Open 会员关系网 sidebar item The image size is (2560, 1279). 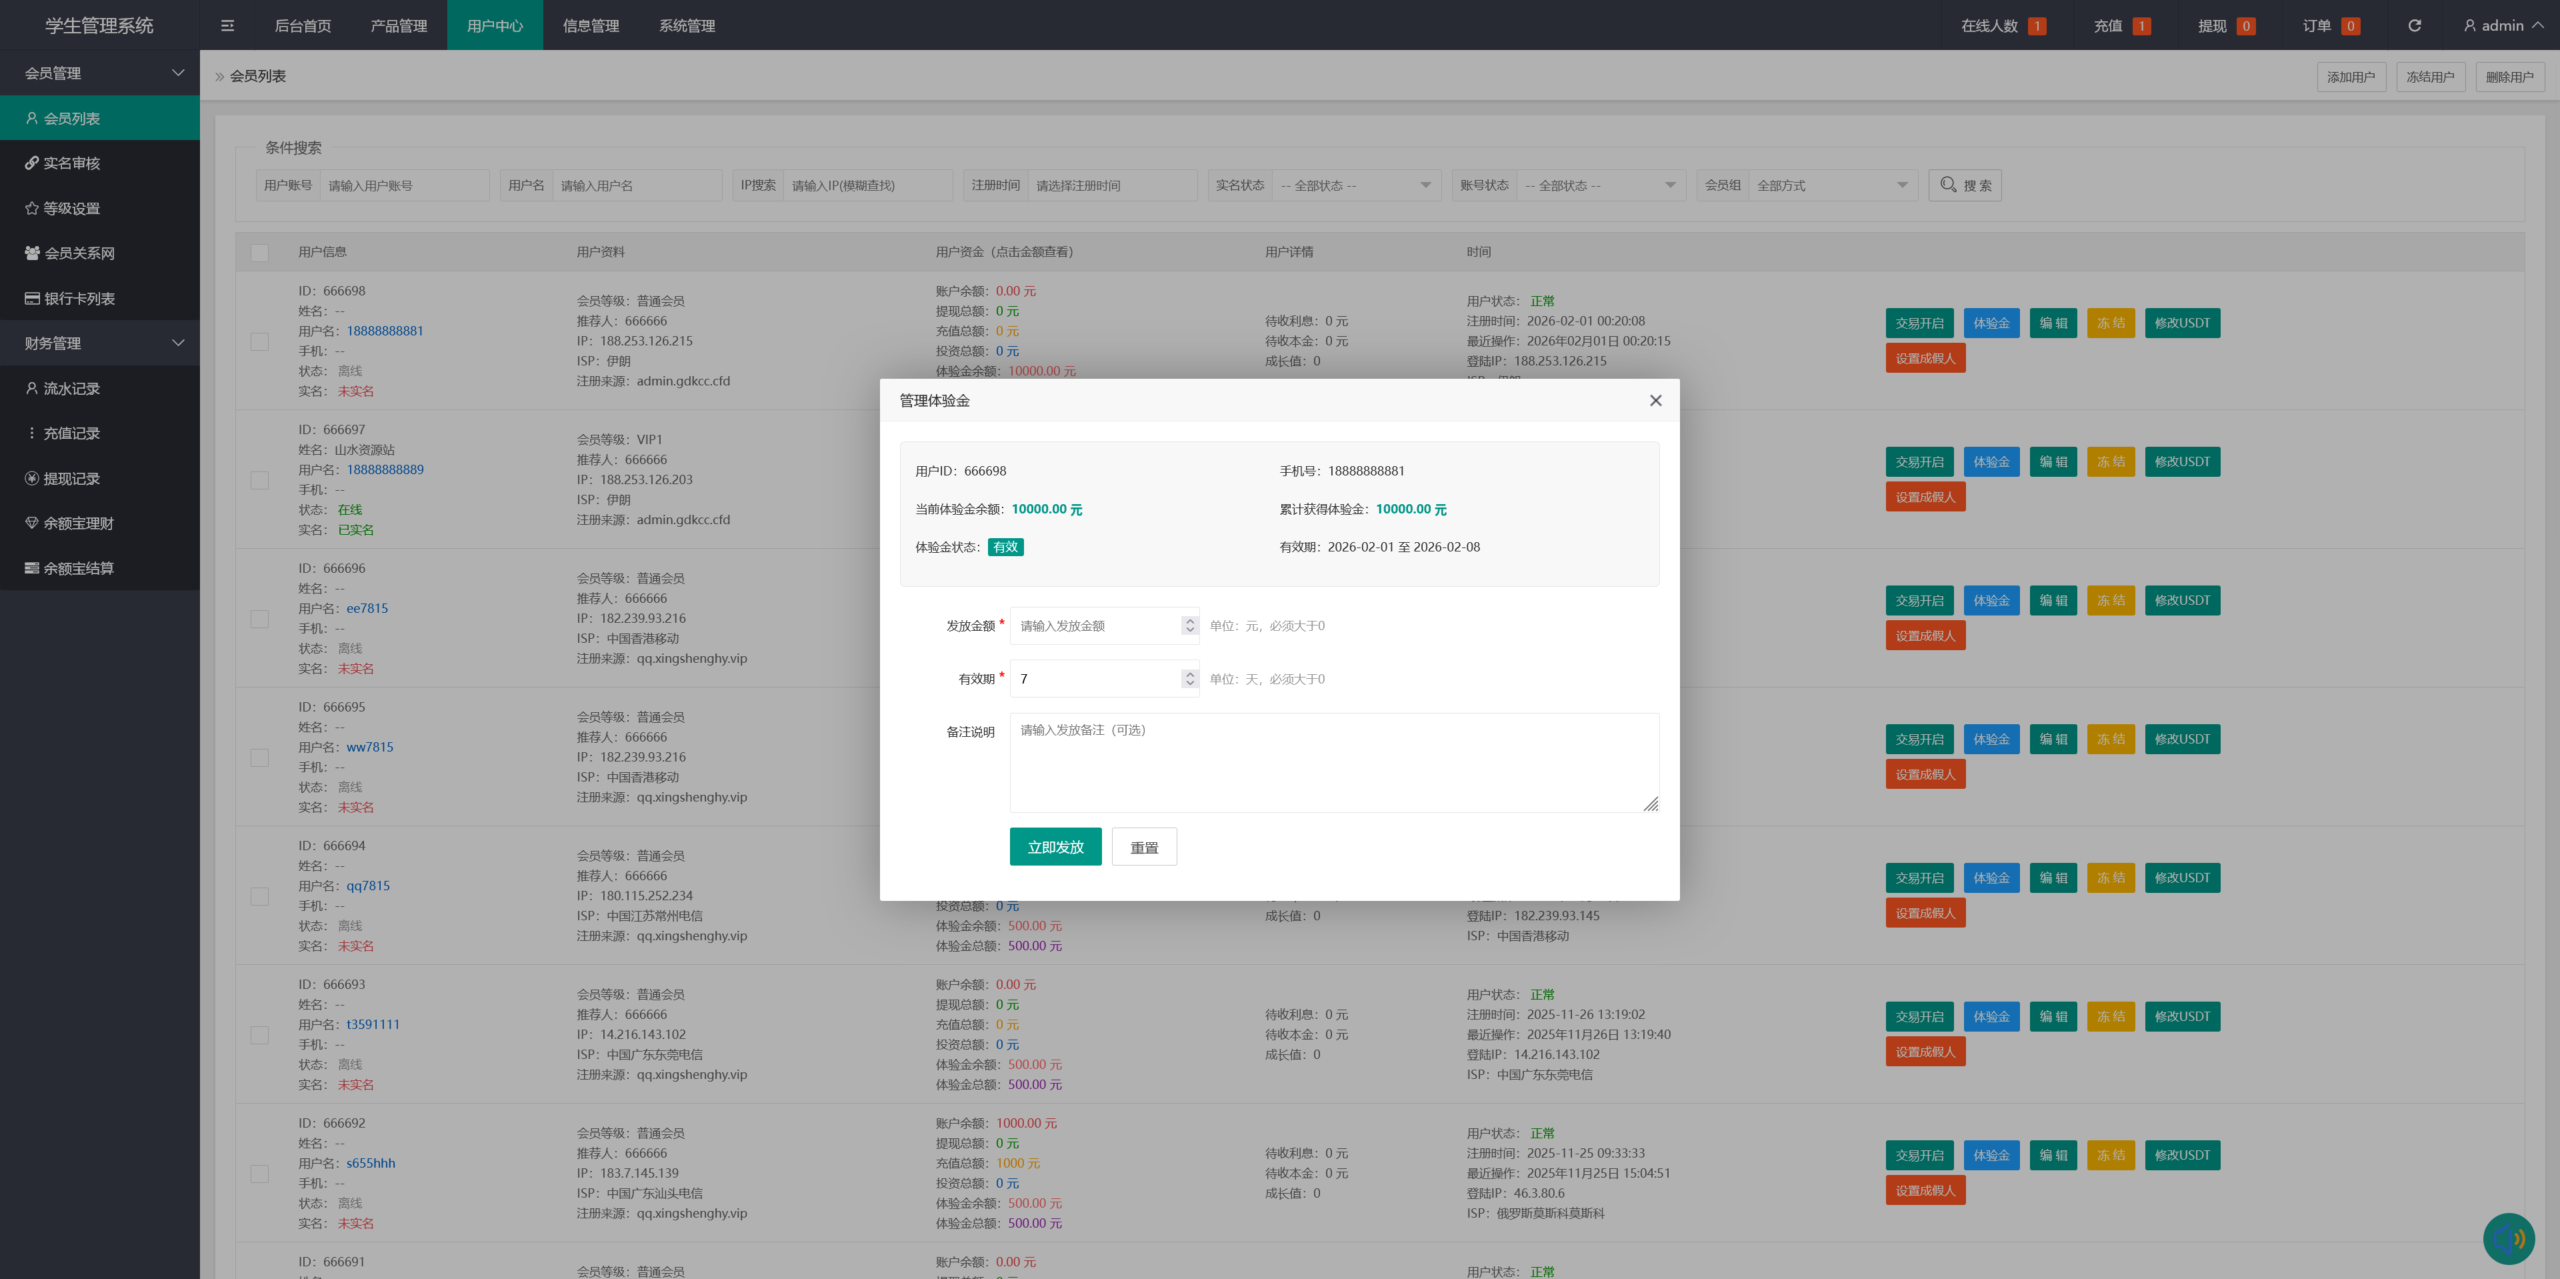(79, 253)
